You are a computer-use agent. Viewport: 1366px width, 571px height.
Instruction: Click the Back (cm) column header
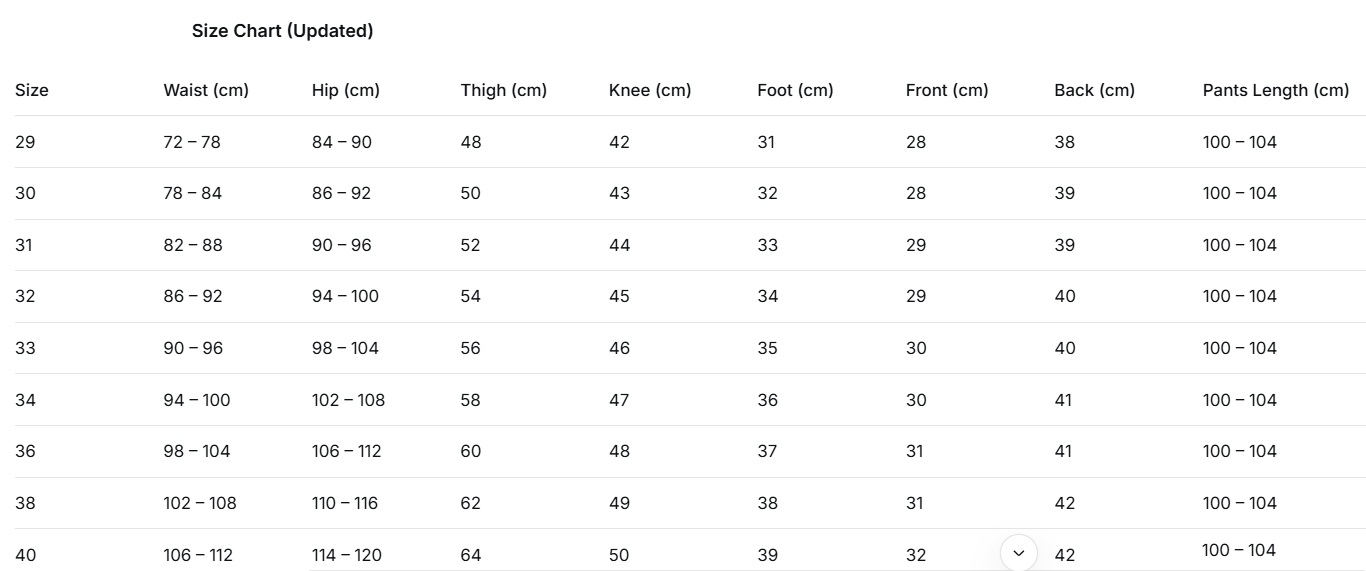[x=1094, y=90]
